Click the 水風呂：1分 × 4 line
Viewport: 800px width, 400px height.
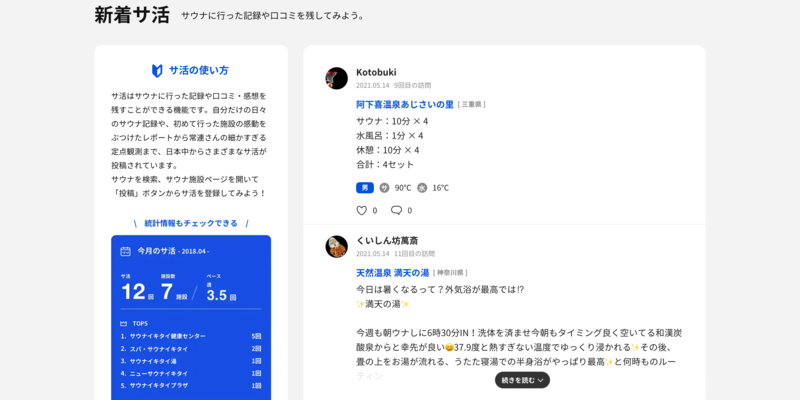coord(389,136)
